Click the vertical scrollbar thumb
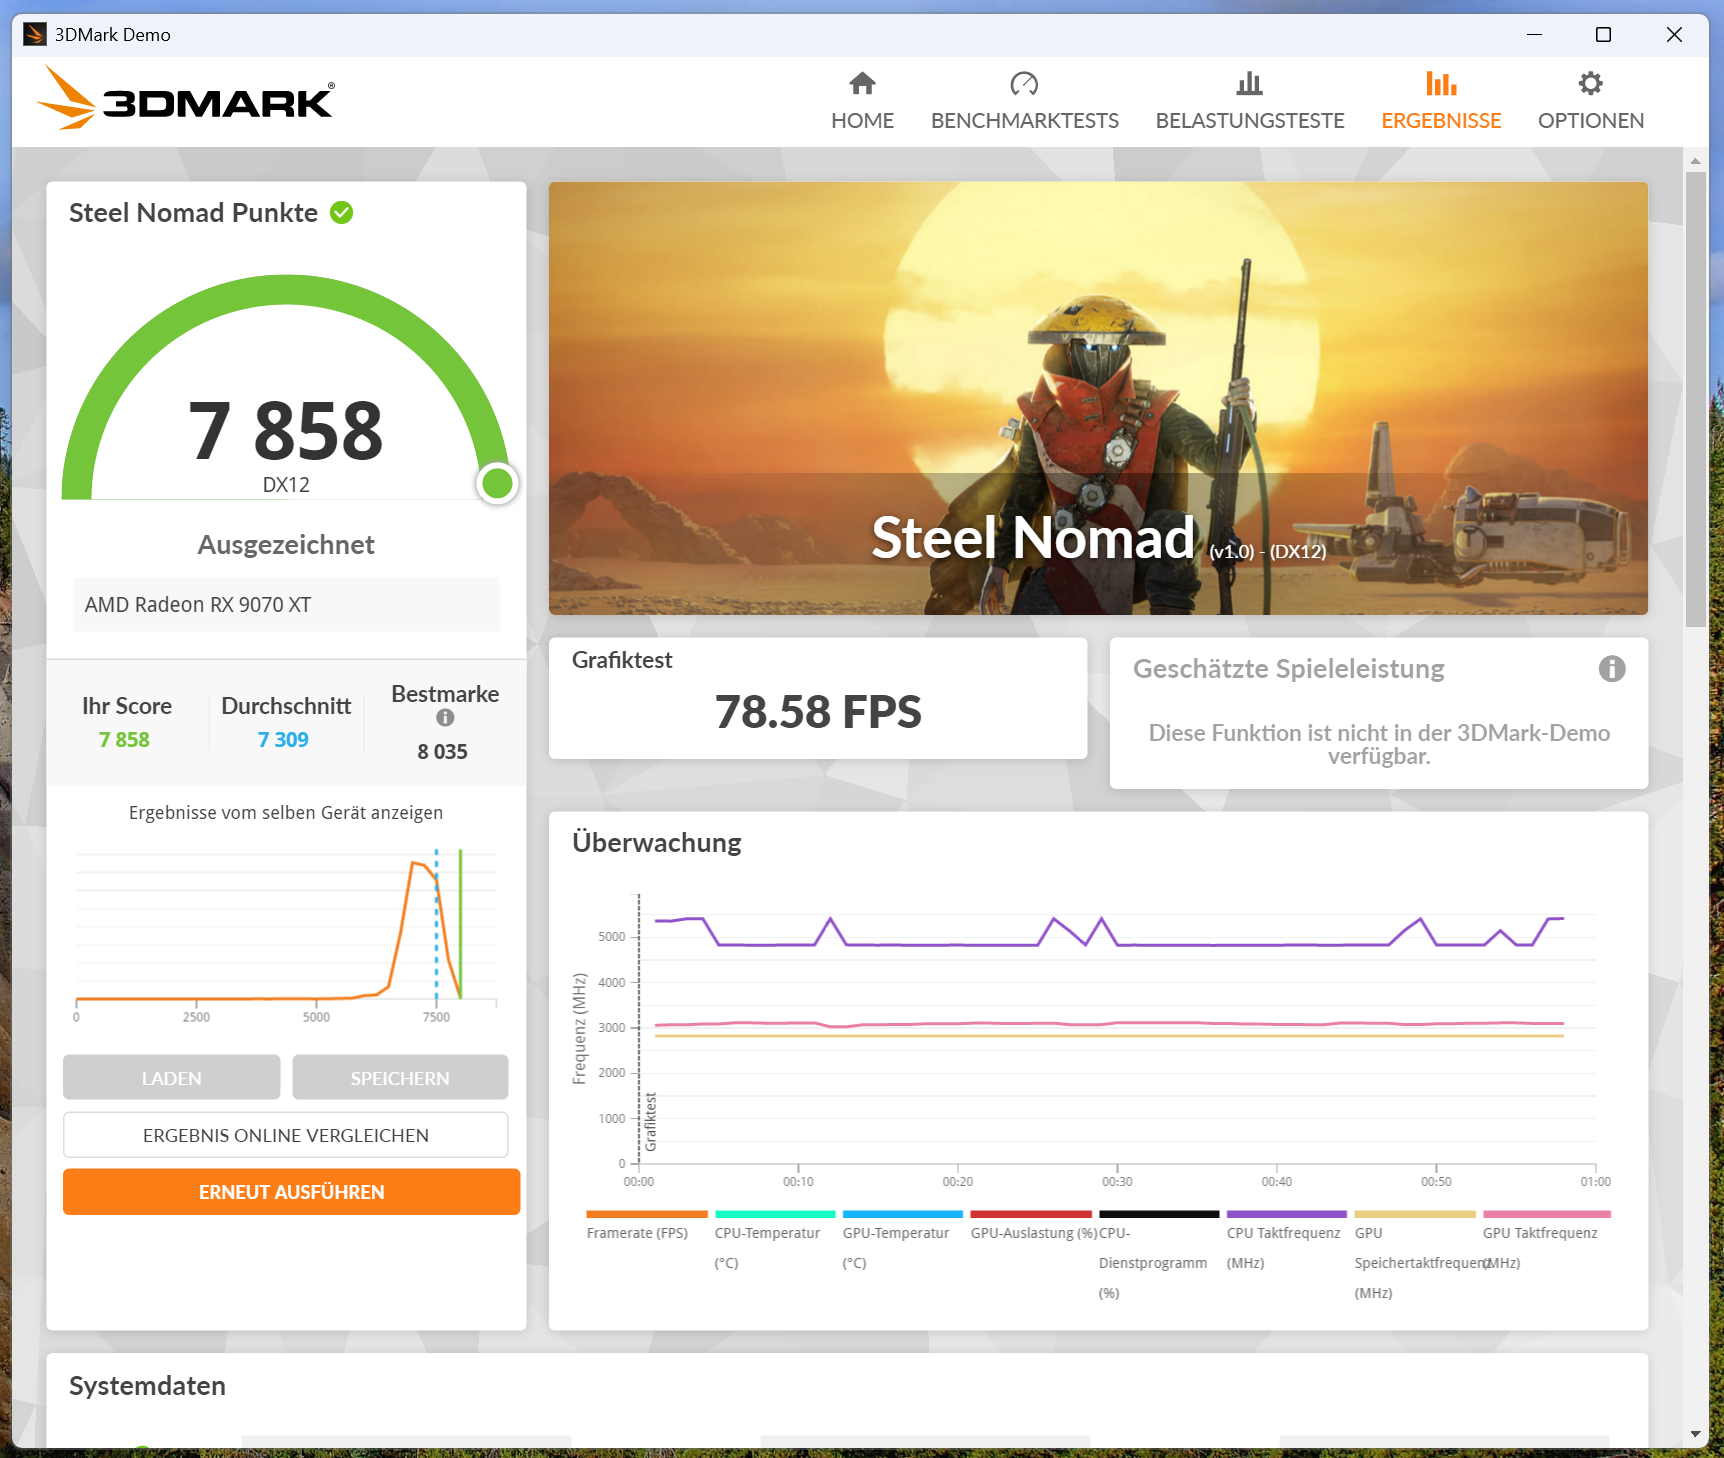This screenshot has height=1458, width=1724. (x=1695, y=398)
